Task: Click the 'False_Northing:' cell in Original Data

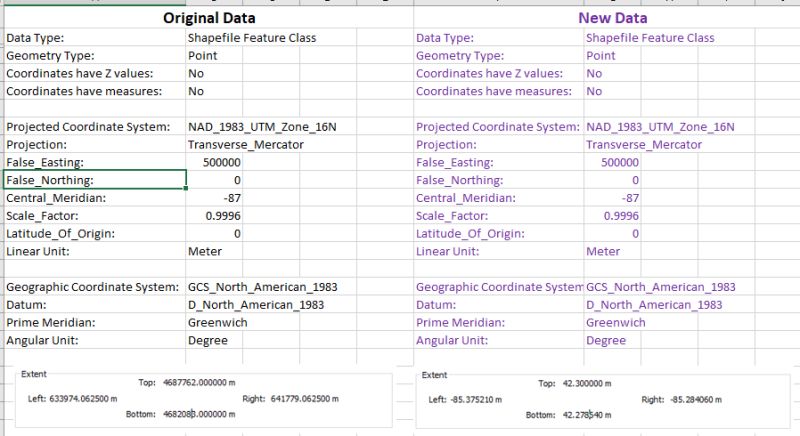Action: point(95,180)
